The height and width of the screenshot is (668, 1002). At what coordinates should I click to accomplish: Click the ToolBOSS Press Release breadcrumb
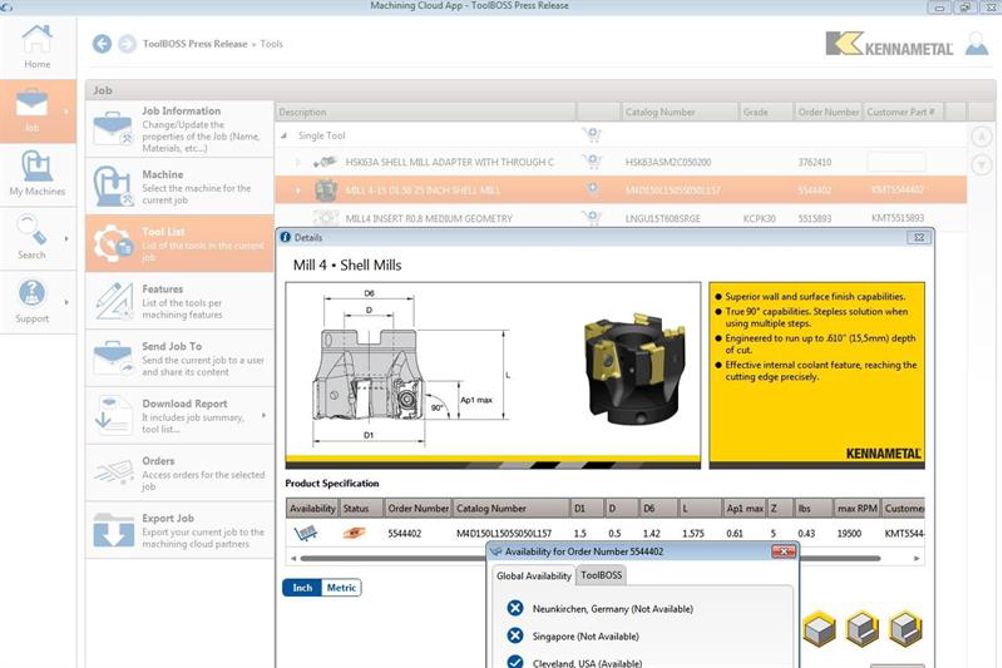pyautogui.click(x=195, y=43)
